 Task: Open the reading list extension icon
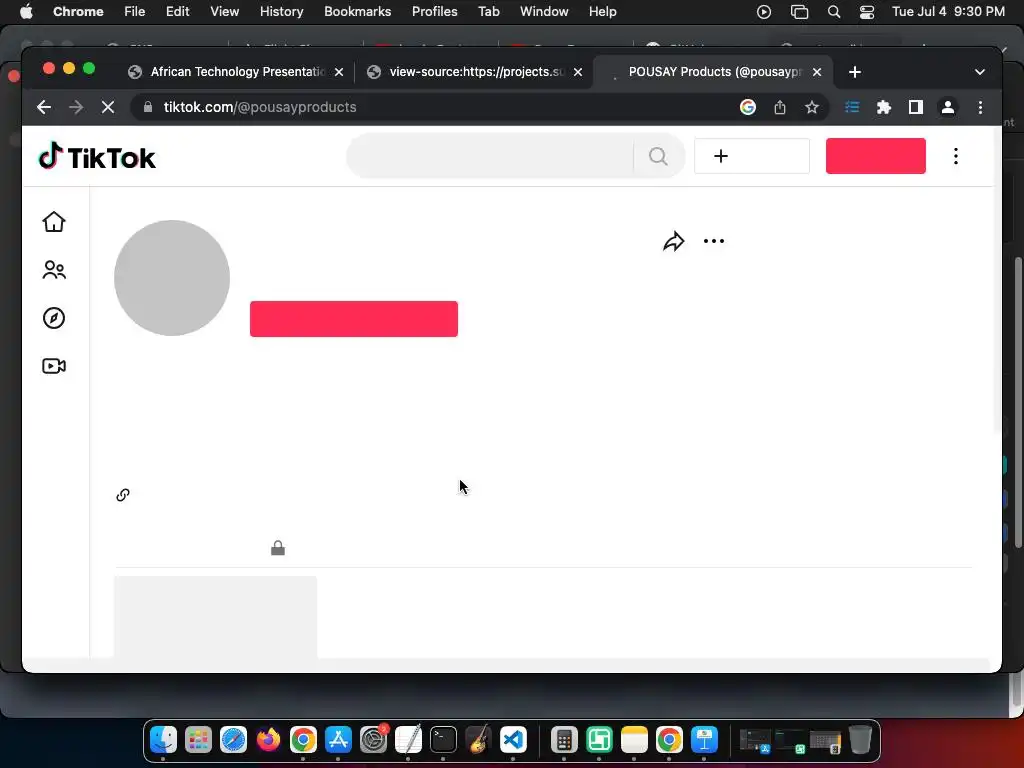pyautogui.click(x=852, y=107)
